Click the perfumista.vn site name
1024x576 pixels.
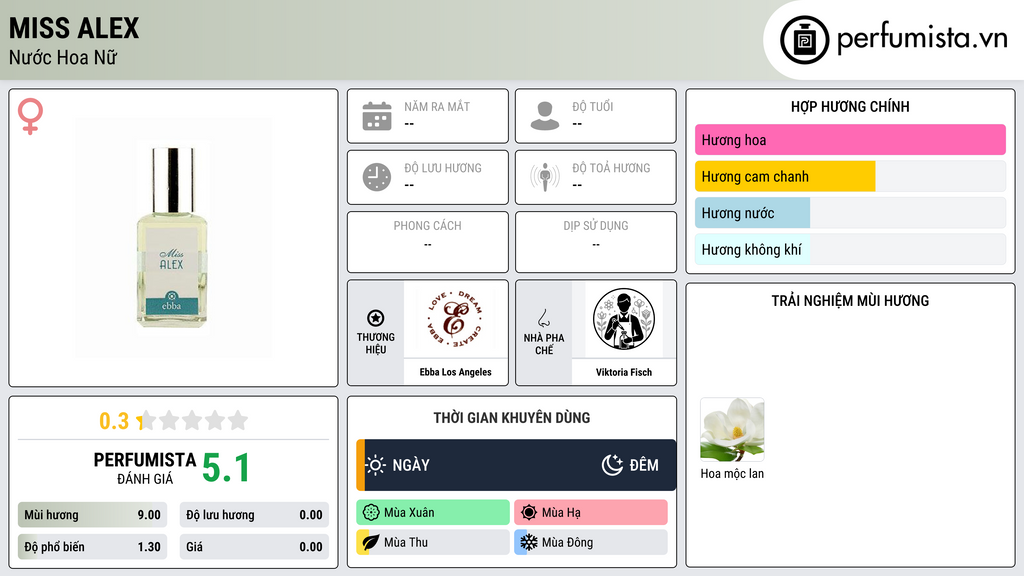pyautogui.click(x=922, y=39)
